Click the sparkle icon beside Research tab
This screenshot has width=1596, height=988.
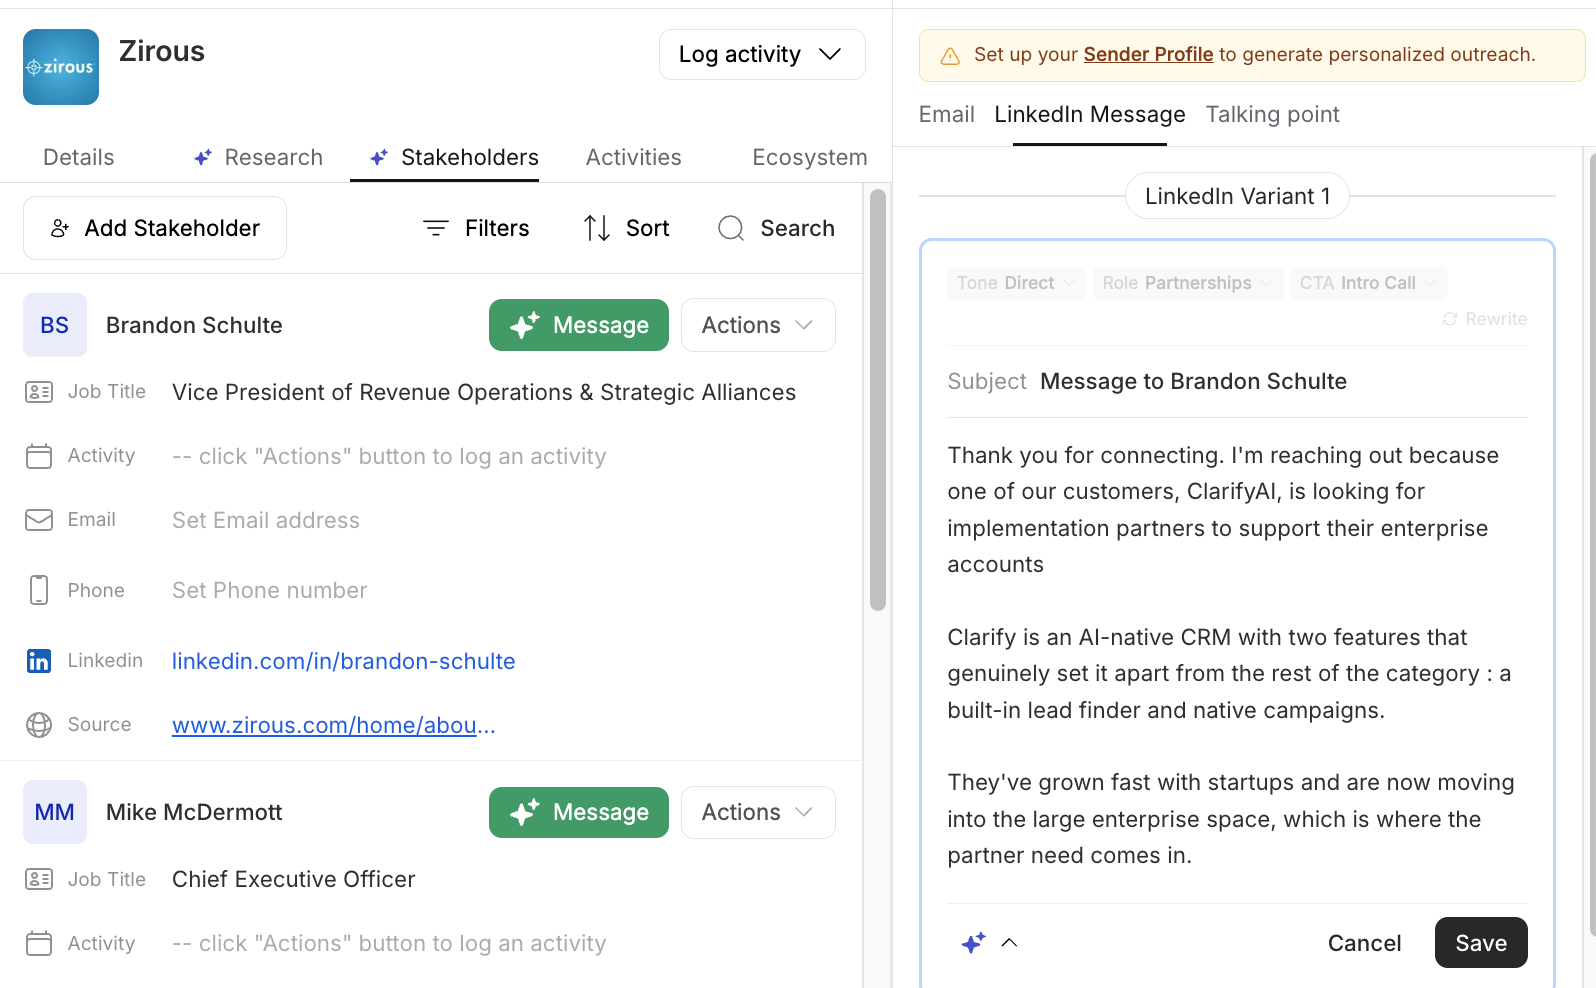point(203,157)
